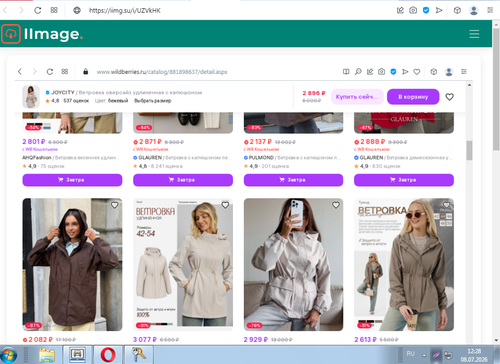Open the My Flow send icon in the Opera toolbar
This screenshot has height=364, width=500.
pos(439,10)
